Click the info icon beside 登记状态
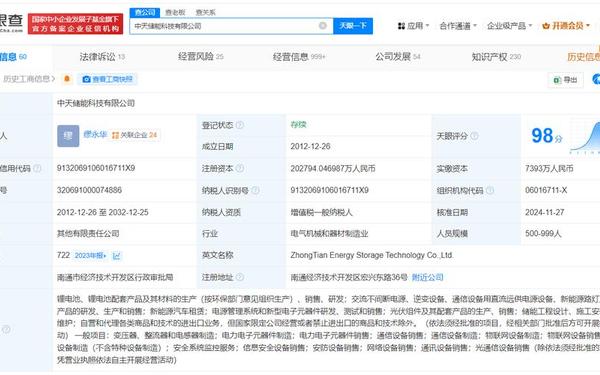The width and height of the screenshot is (600, 375). [x=240, y=125]
